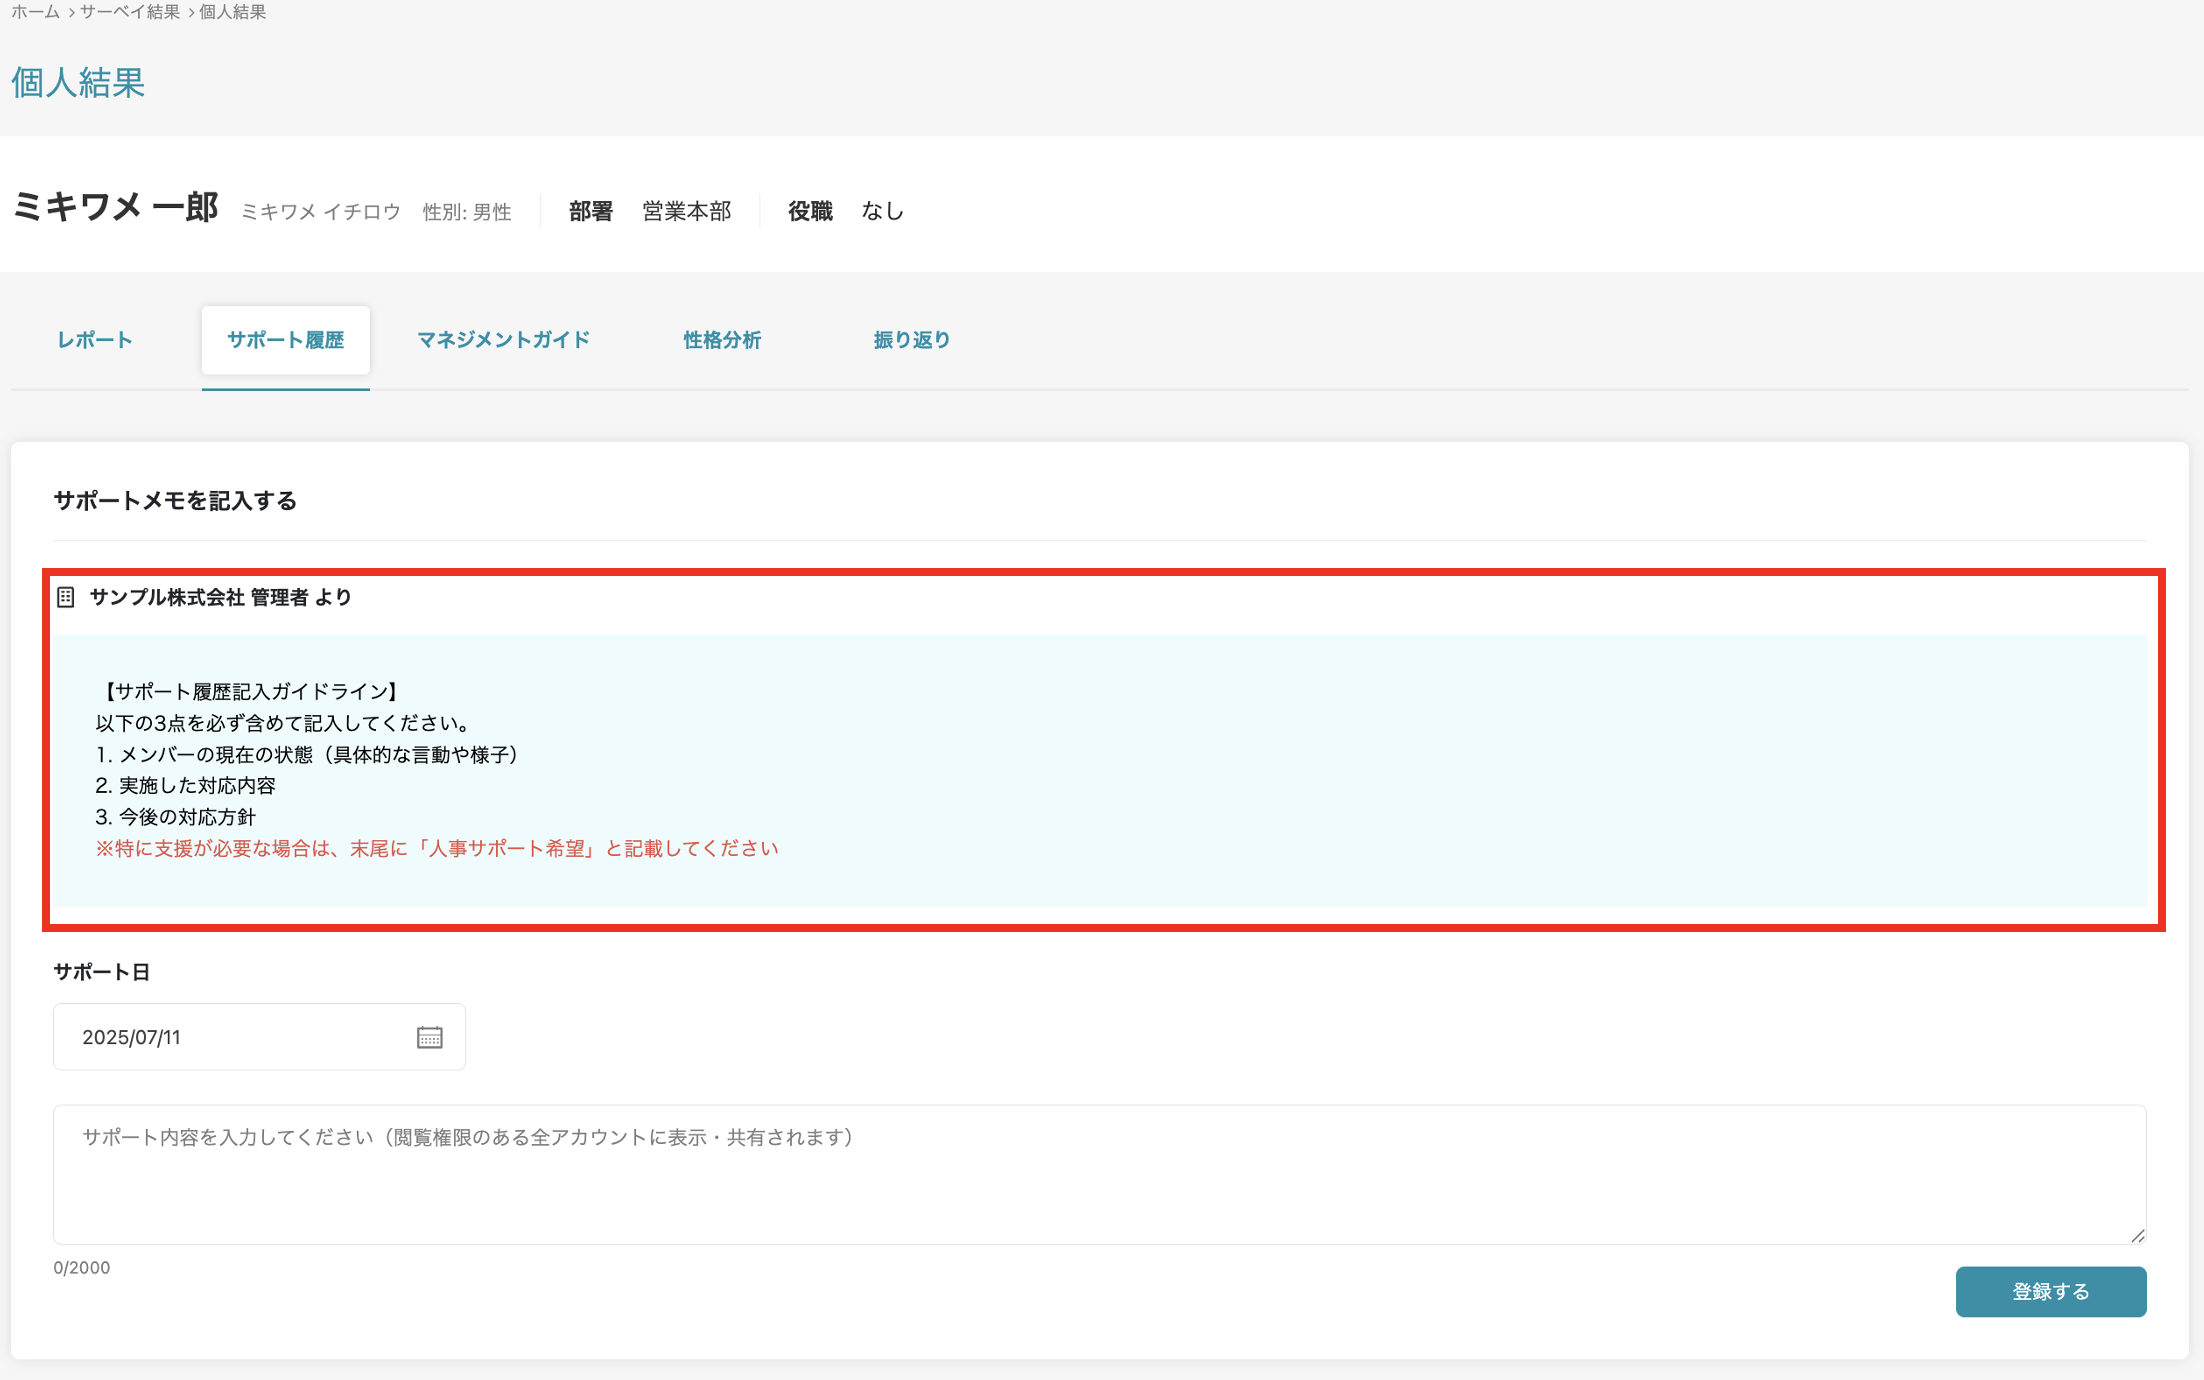Click the building icon beside サンプル株式会社
Viewport: 2204px width, 1380px height.
pyautogui.click(x=66, y=597)
